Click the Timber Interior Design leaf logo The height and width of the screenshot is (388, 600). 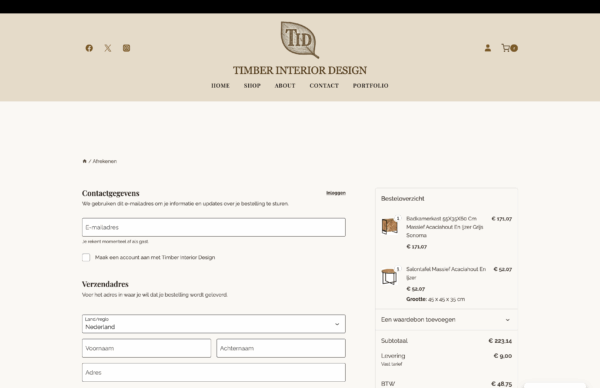click(300, 40)
